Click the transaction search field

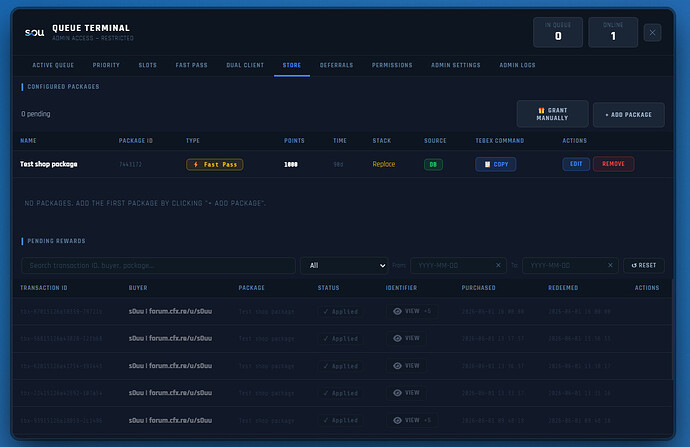pos(158,265)
